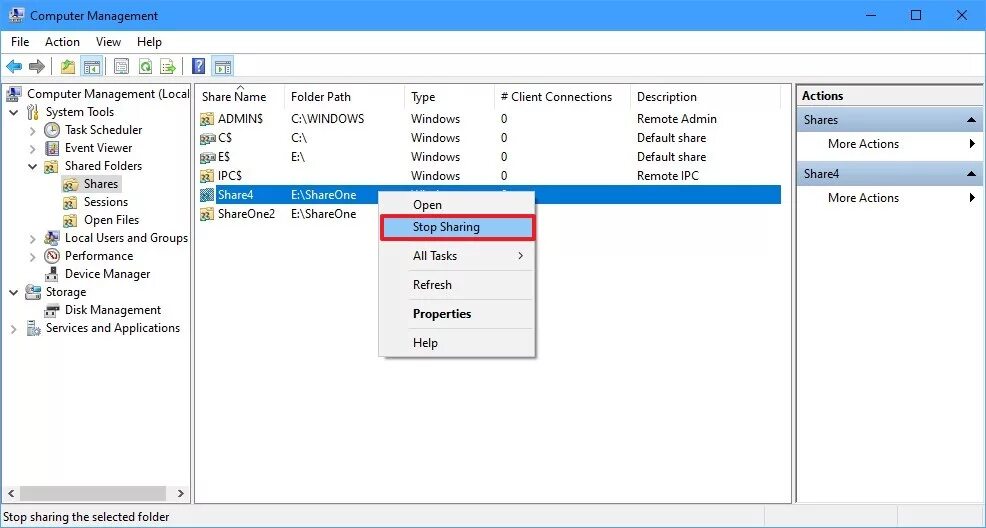This screenshot has height=528, width=986.
Task: Click the tree scrollbar right arrow
Action: [x=180, y=494]
